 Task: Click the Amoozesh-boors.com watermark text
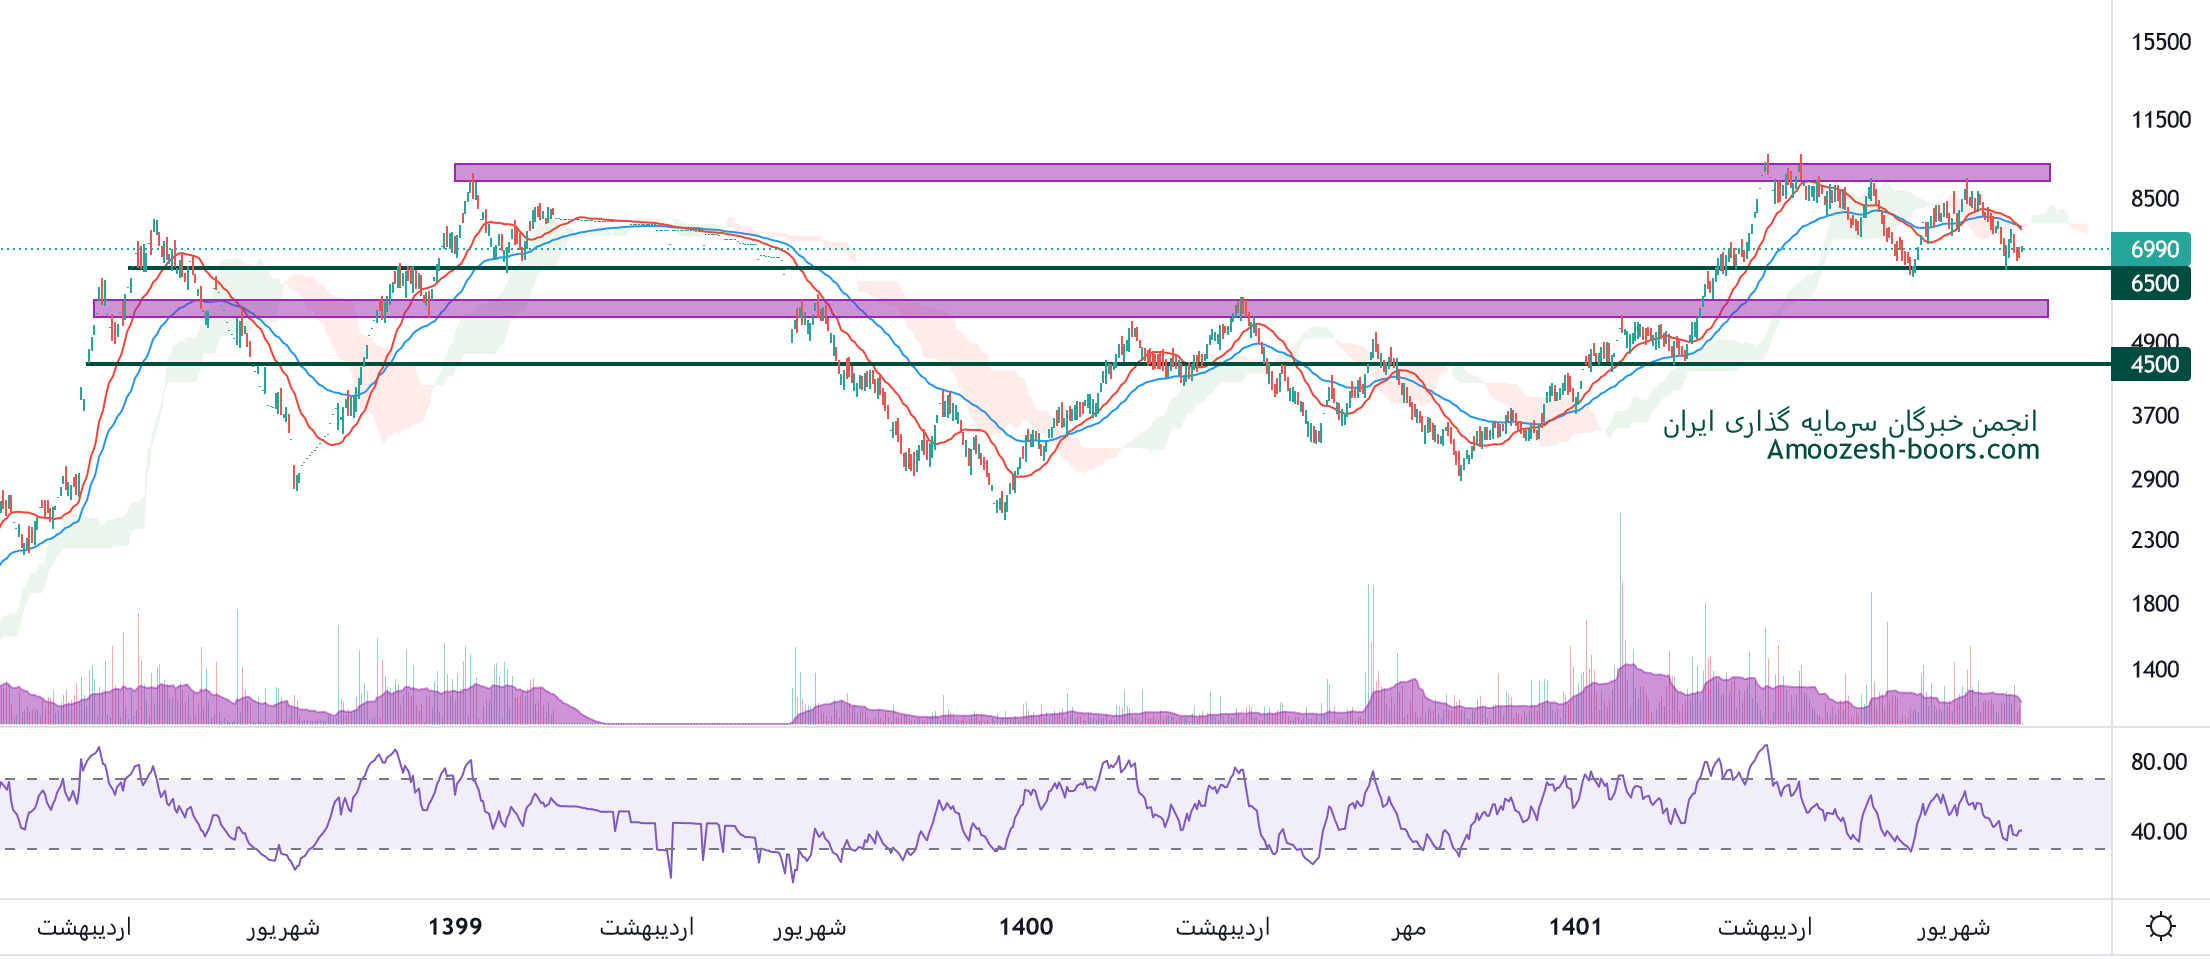pos(1902,450)
